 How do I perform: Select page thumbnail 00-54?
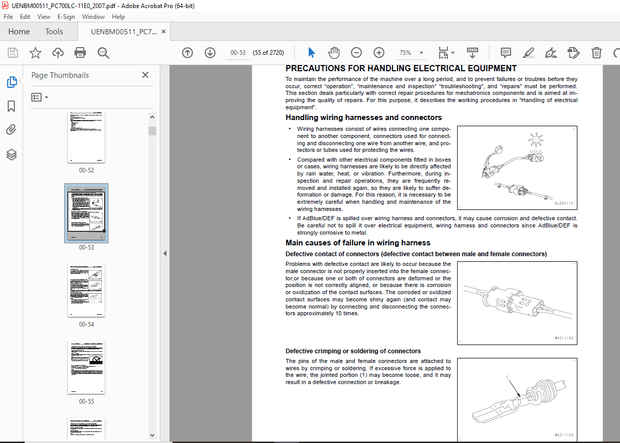coord(86,290)
